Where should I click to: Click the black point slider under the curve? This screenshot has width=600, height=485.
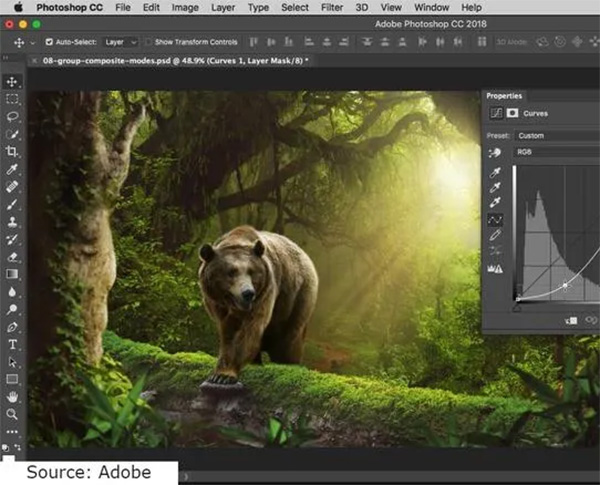517,307
